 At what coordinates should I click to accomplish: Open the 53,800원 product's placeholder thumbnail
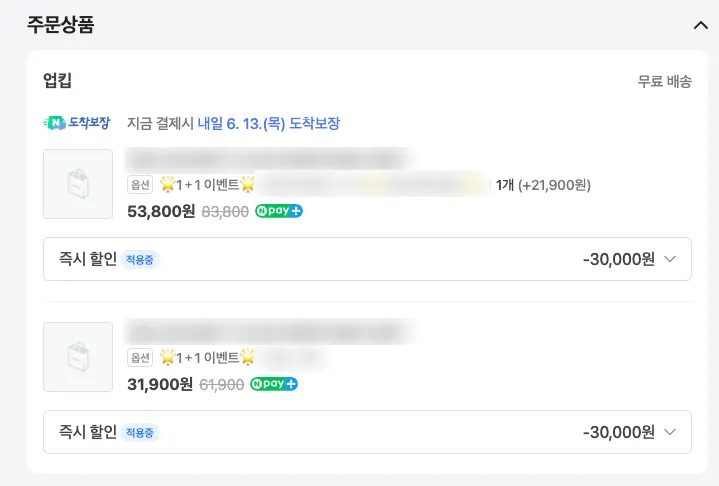[x=78, y=184]
